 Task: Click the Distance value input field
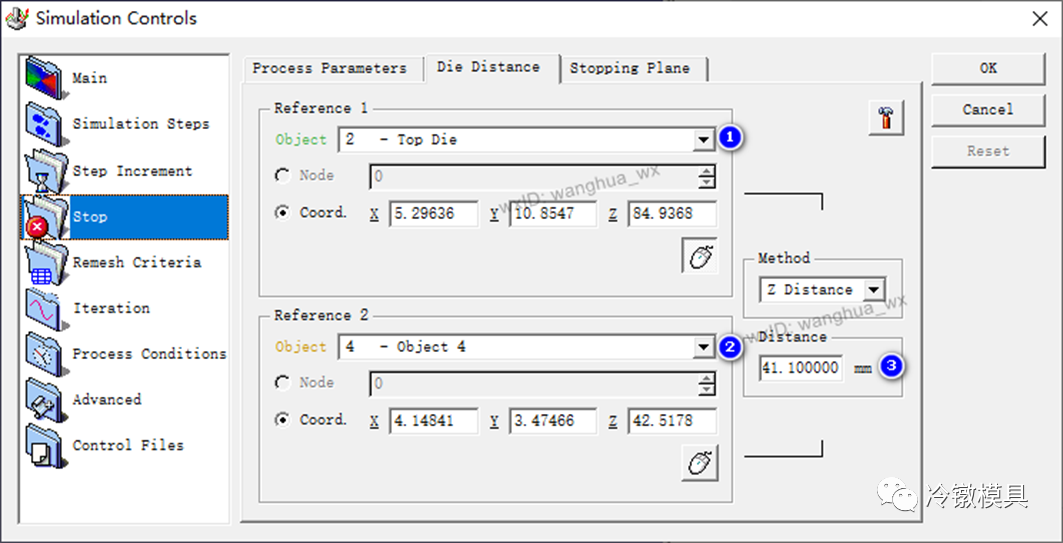click(800, 368)
